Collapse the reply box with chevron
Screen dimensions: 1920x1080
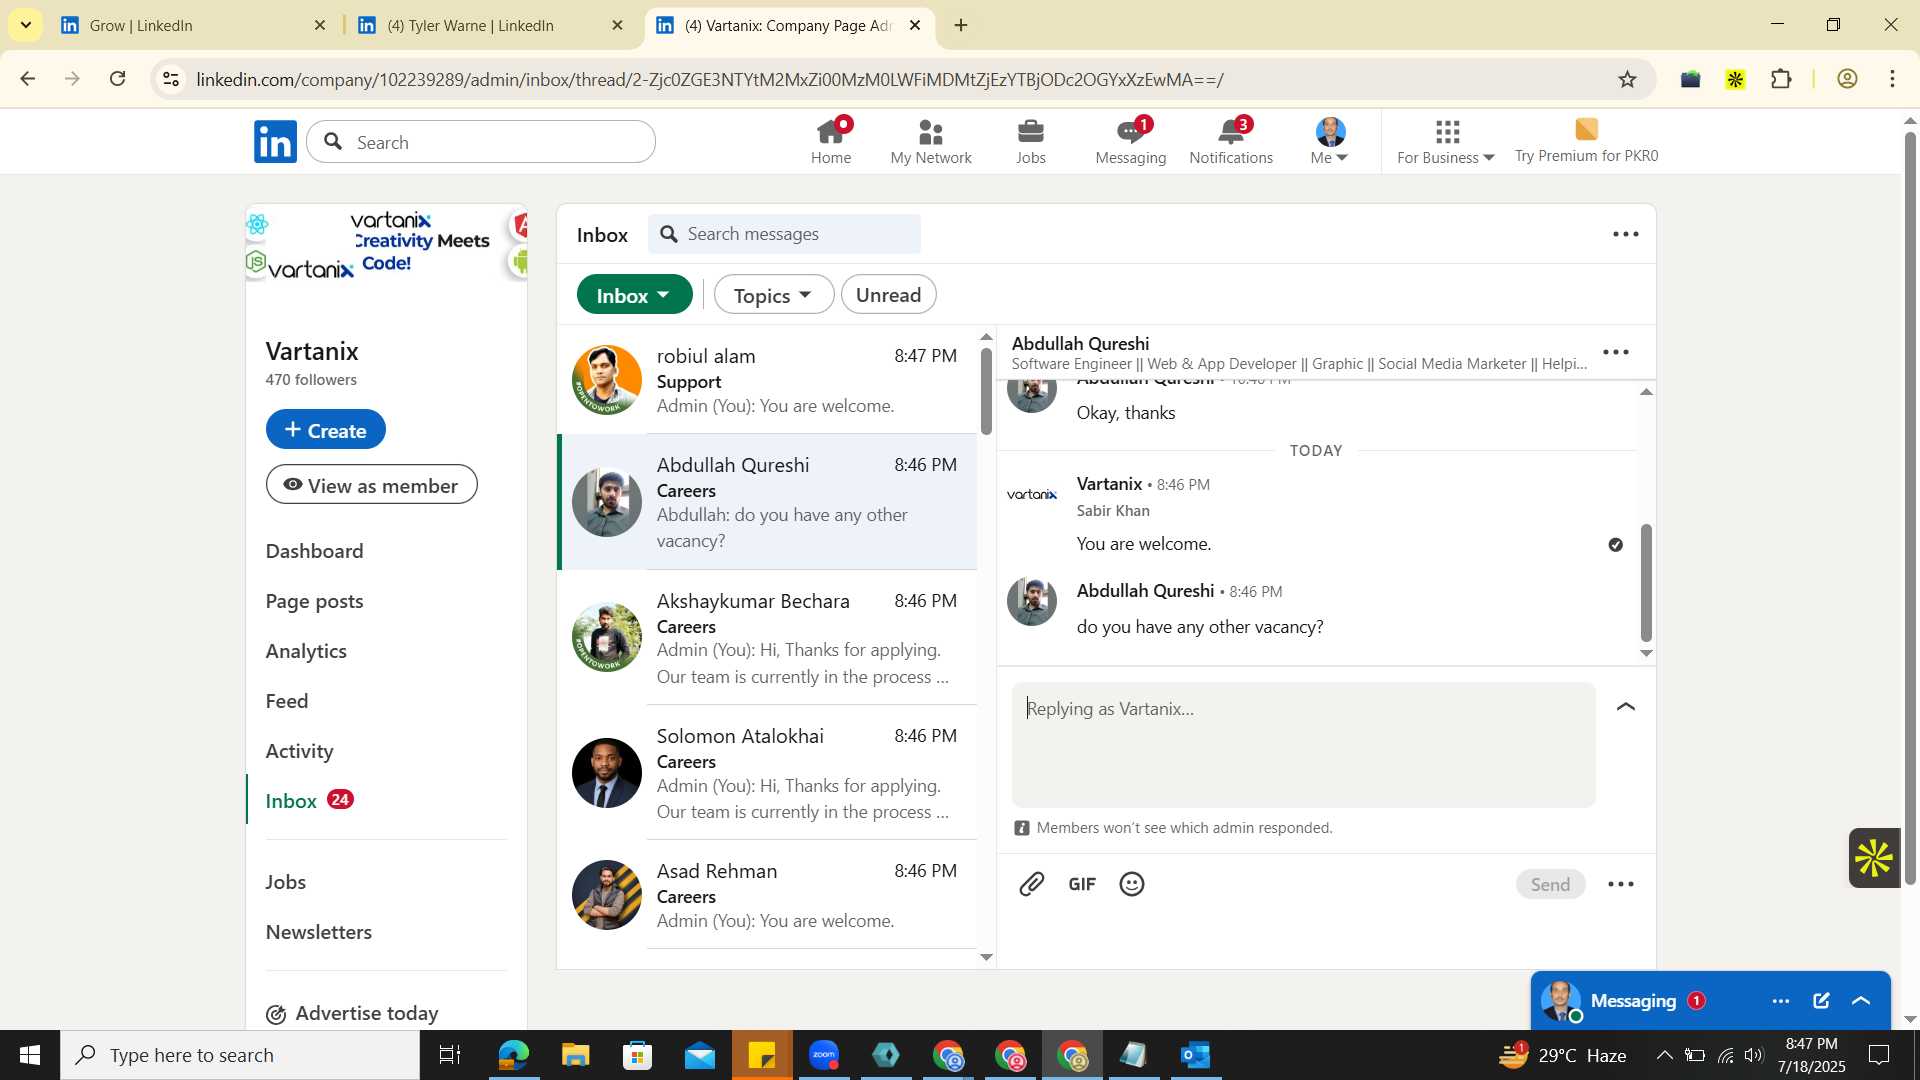(x=1626, y=707)
